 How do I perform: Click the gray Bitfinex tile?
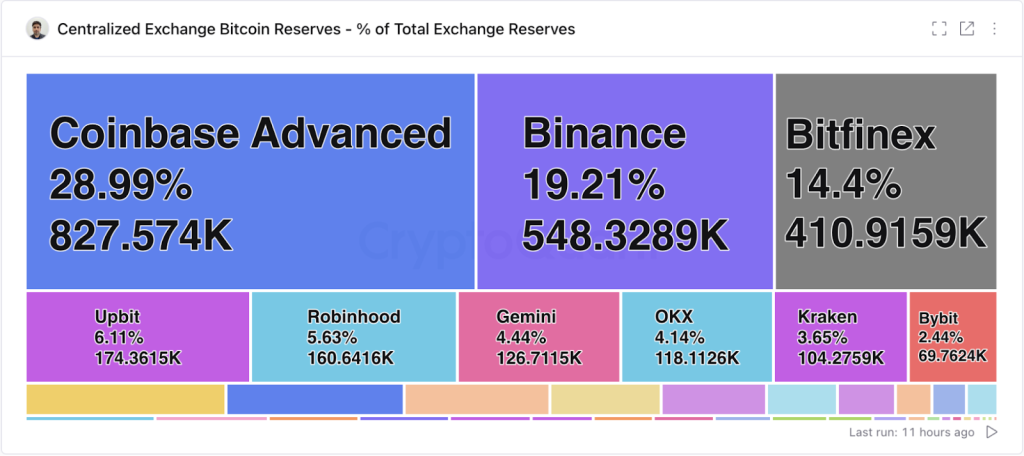coord(886,181)
